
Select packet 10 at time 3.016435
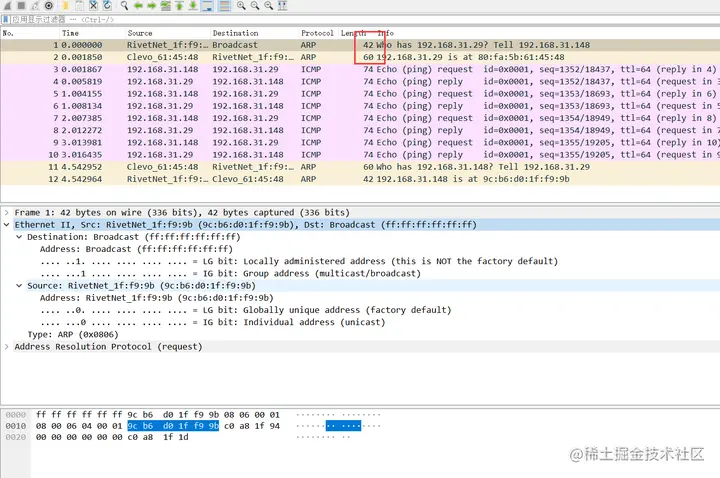[x=360, y=155]
